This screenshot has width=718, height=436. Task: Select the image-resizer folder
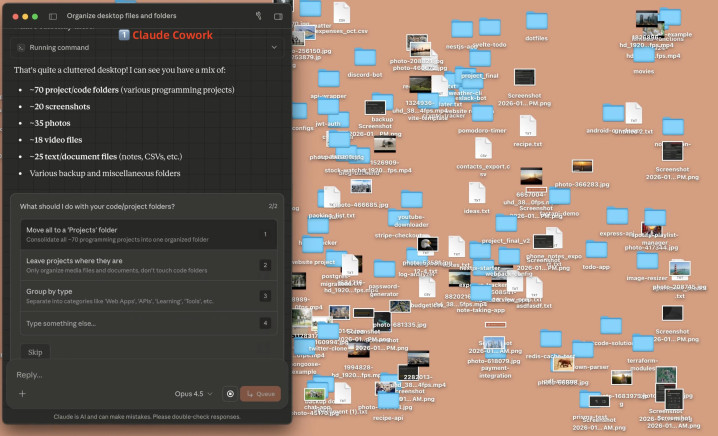647,261
